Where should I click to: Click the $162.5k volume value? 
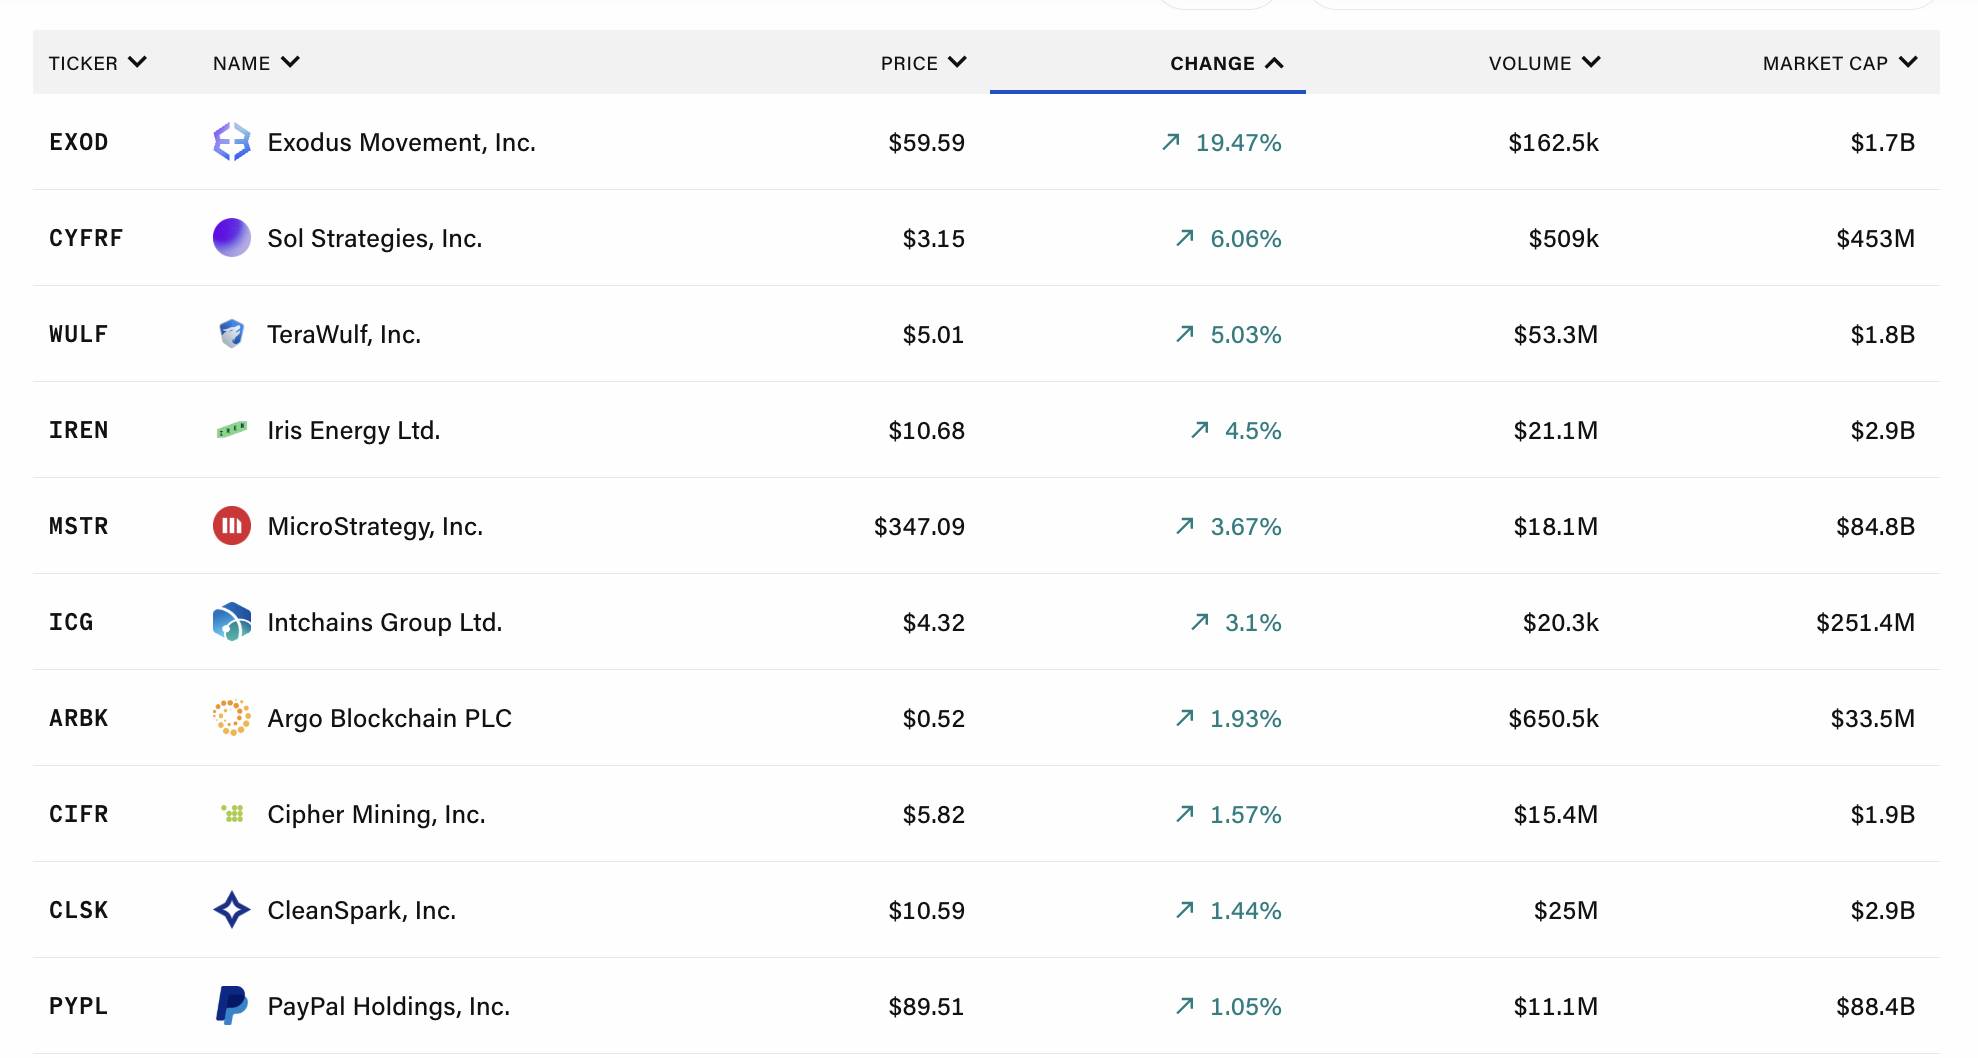click(1554, 143)
